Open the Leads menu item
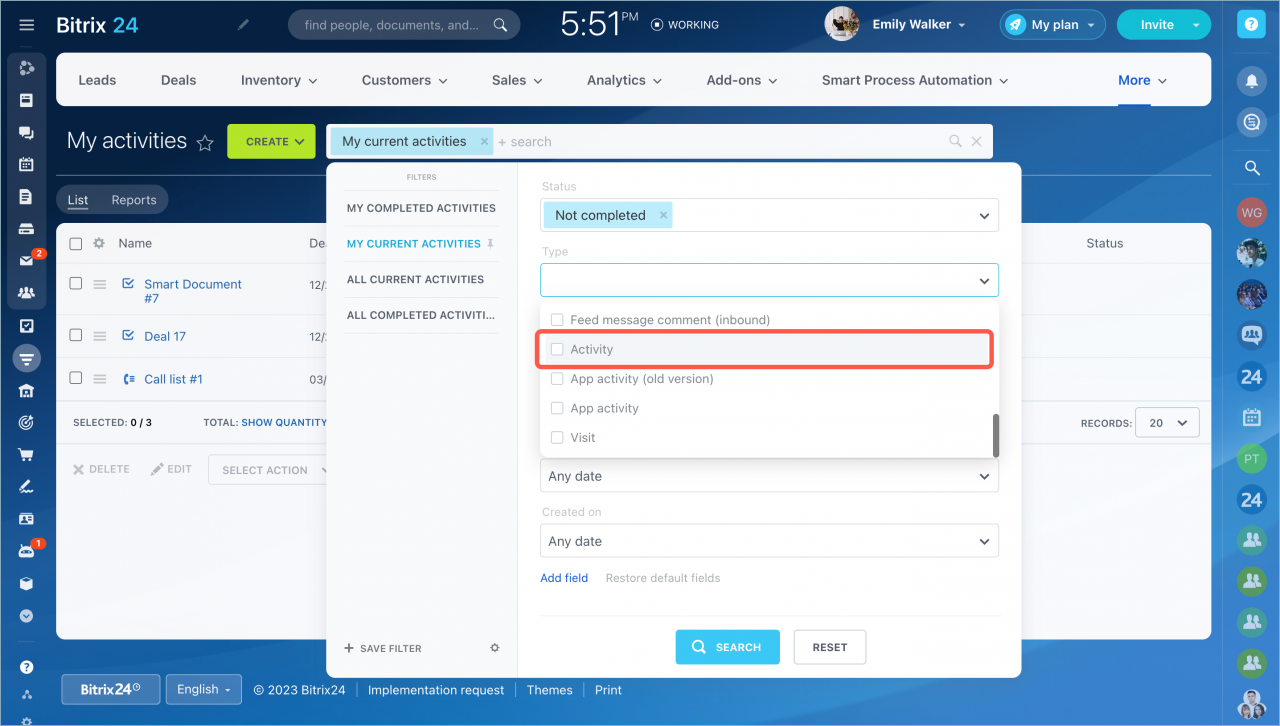The width and height of the screenshot is (1280, 726). (x=97, y=80)
